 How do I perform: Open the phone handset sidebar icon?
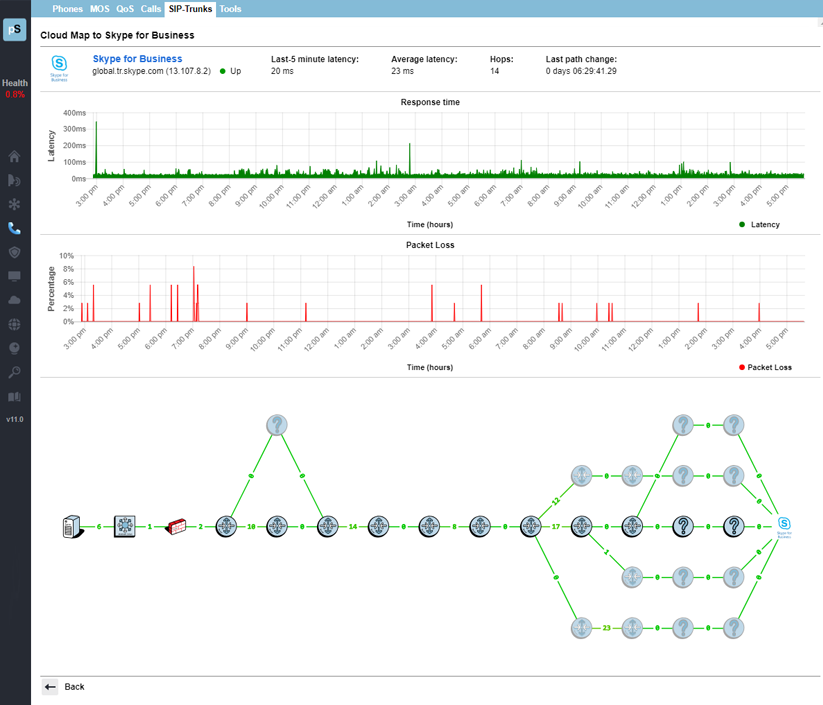tap(15, 228)
